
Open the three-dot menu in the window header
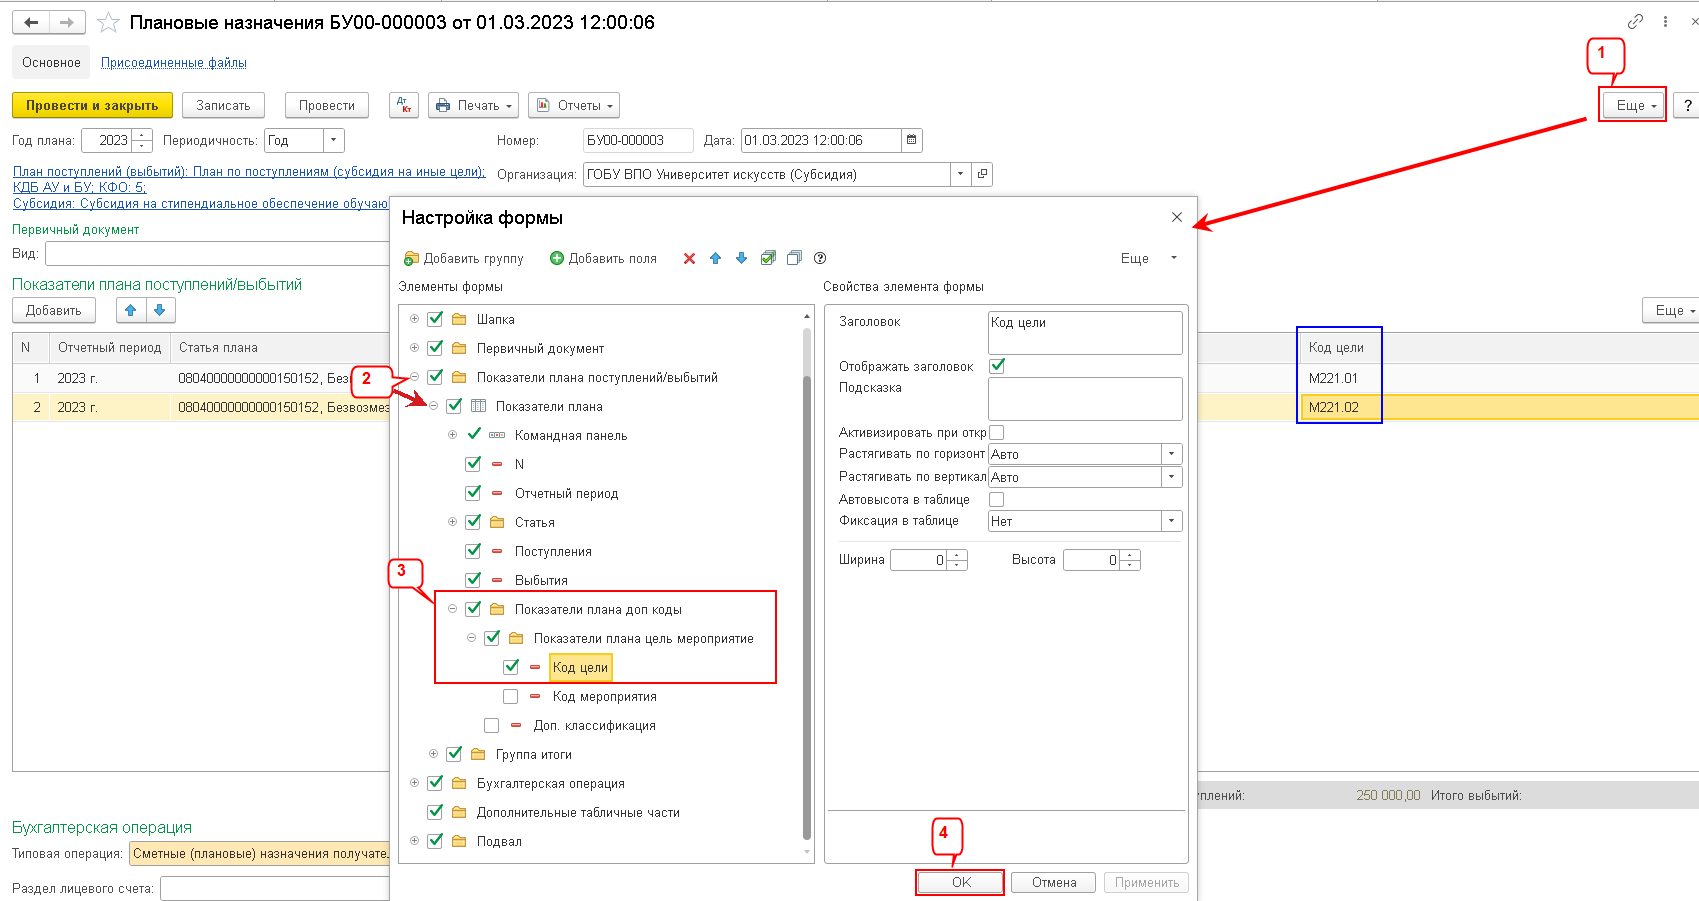(1665, 21)
